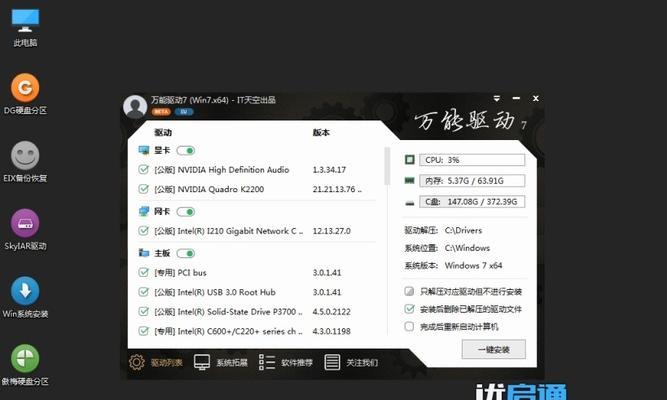Click the driver list vertical scrollbar

point(387,166)
